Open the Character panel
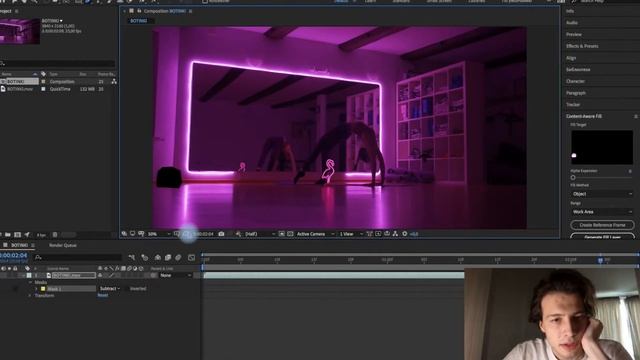The width and height of the screenshot is (640, 360). tap(576, 81)
